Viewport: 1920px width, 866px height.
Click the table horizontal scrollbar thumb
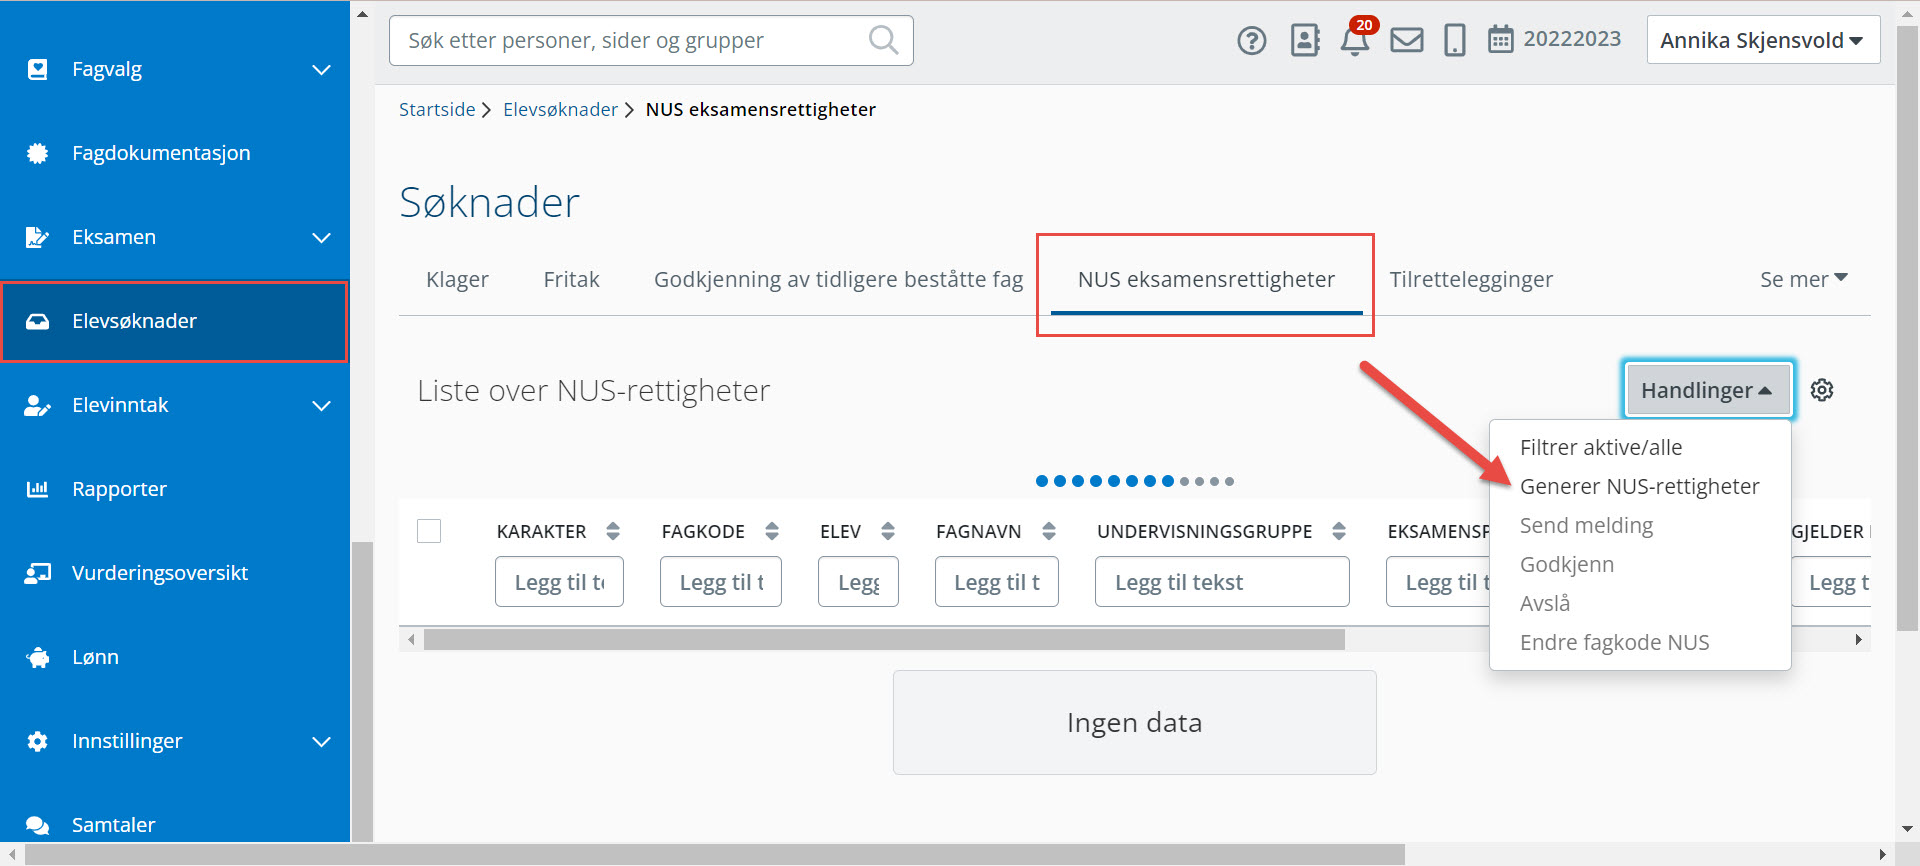884,639
